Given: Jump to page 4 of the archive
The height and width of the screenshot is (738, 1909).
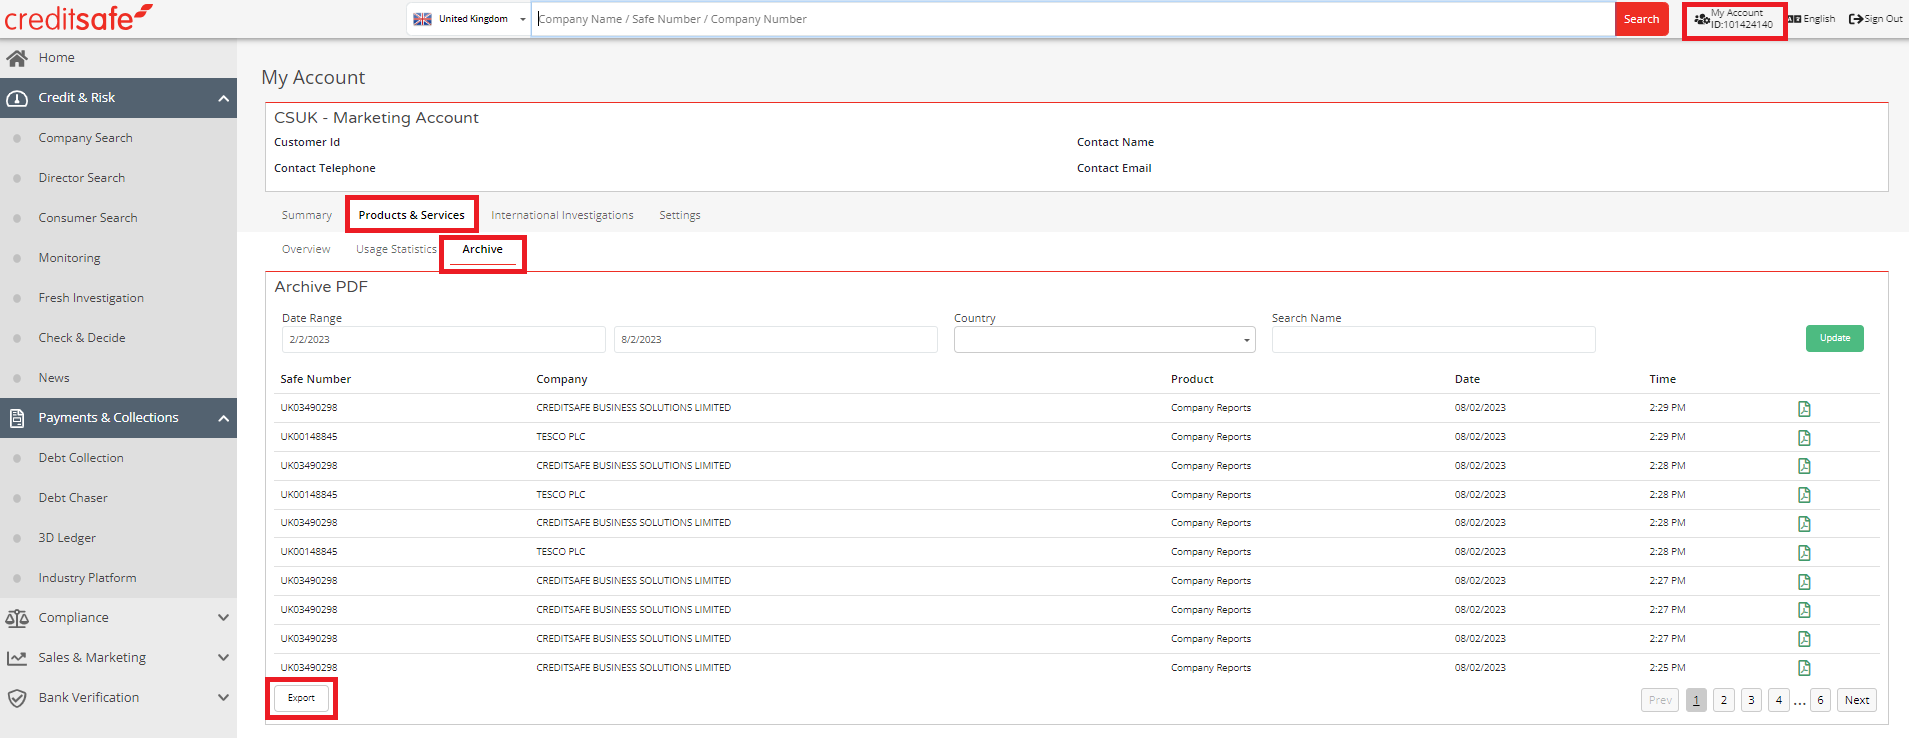Looking at the screenshot, I should 1779,700.
